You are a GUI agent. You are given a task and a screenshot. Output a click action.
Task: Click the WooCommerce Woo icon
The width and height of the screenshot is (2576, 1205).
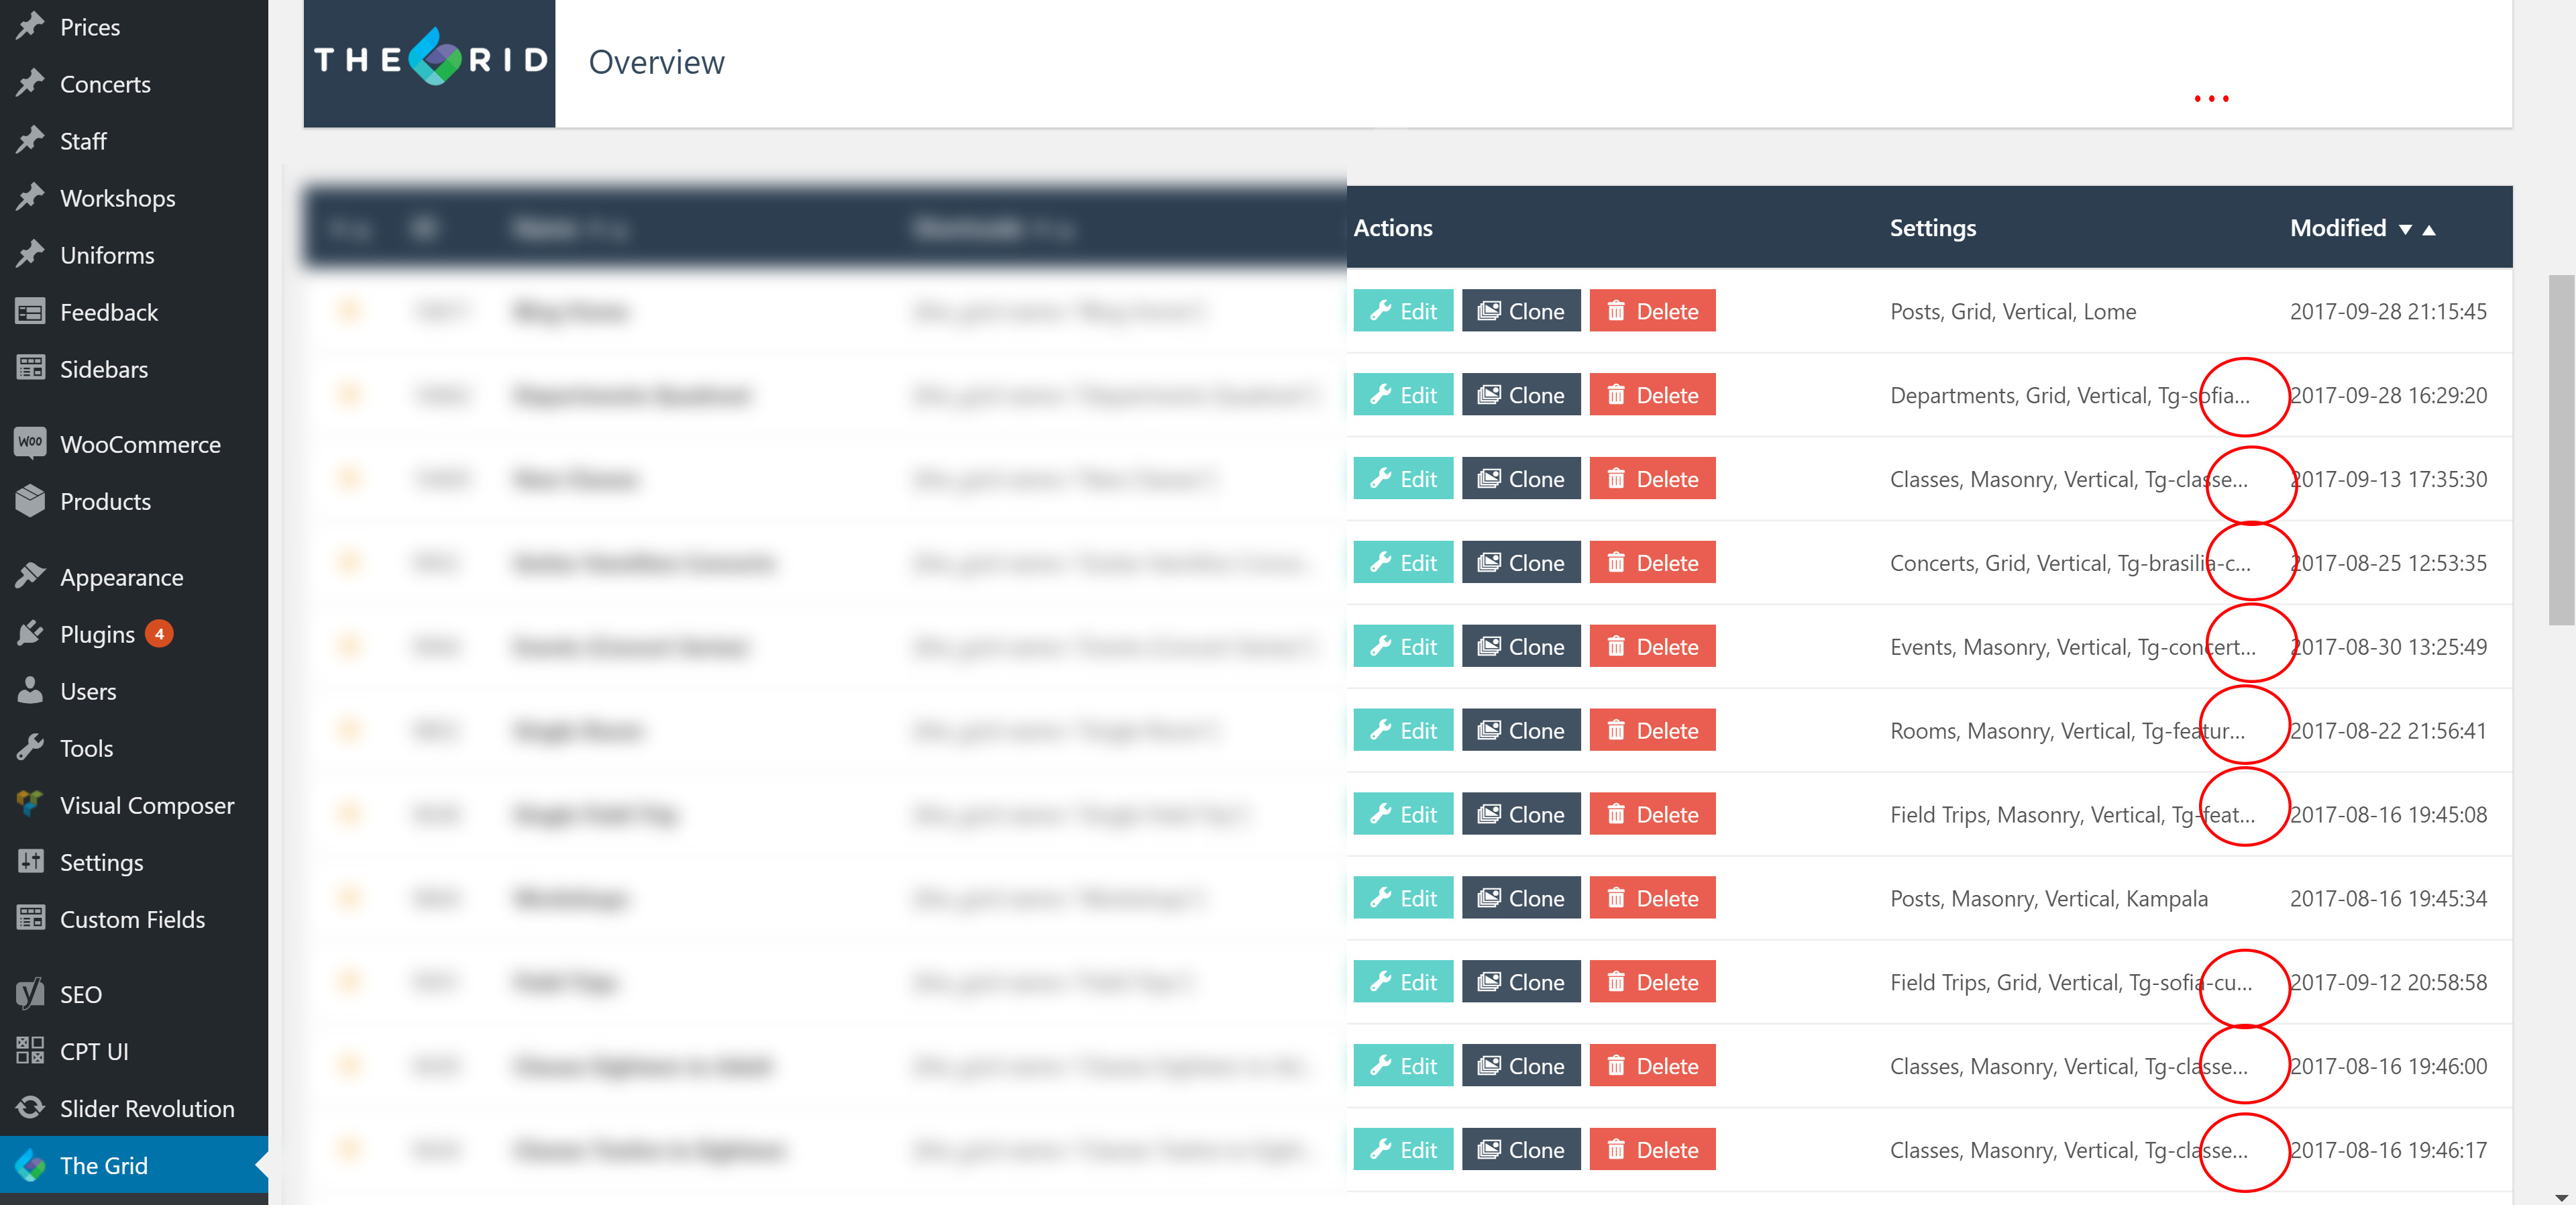[x=30, y=443]
